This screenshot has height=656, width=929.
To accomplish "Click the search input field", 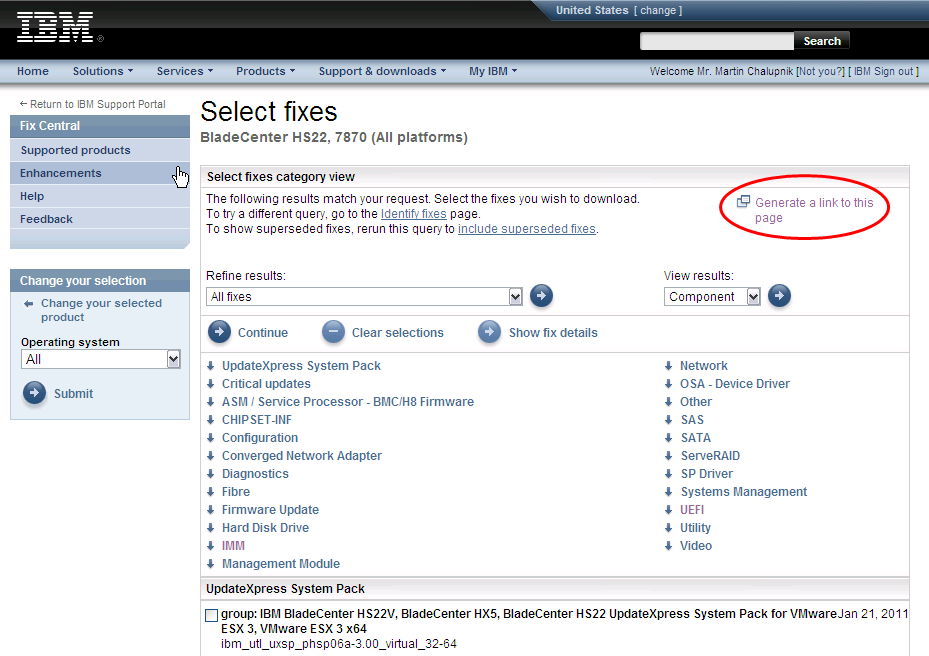I will coord(717,41).
